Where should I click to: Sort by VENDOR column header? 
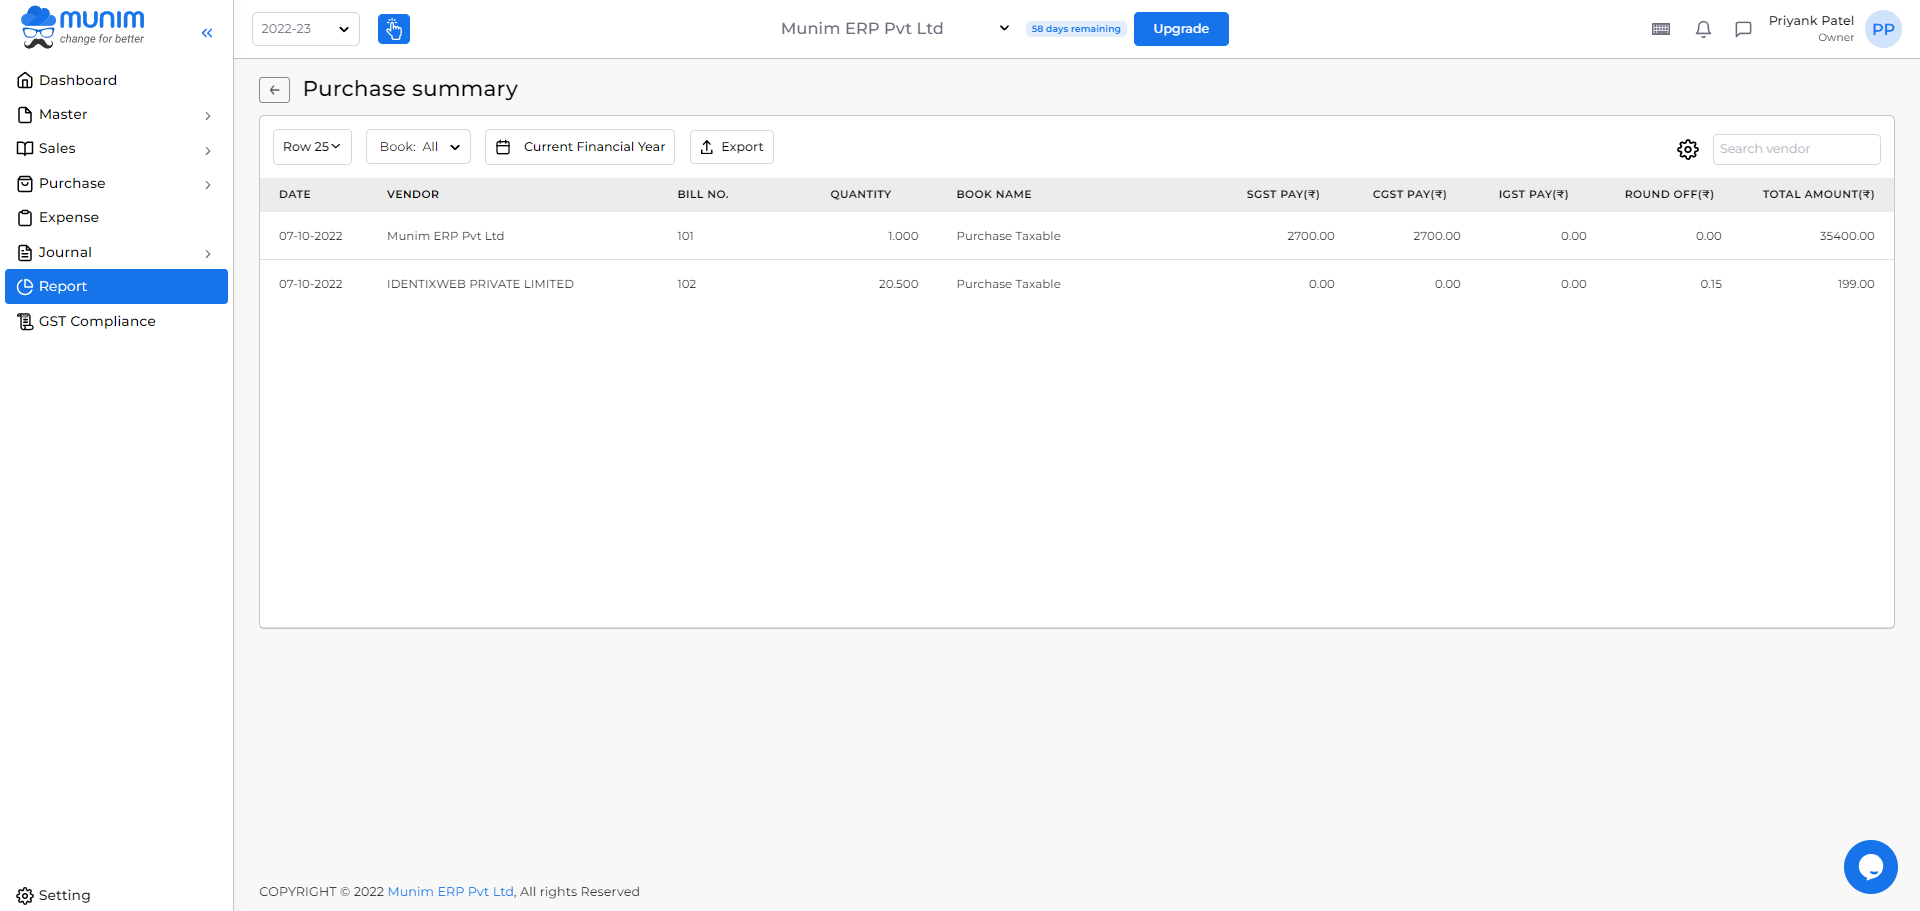413,195
